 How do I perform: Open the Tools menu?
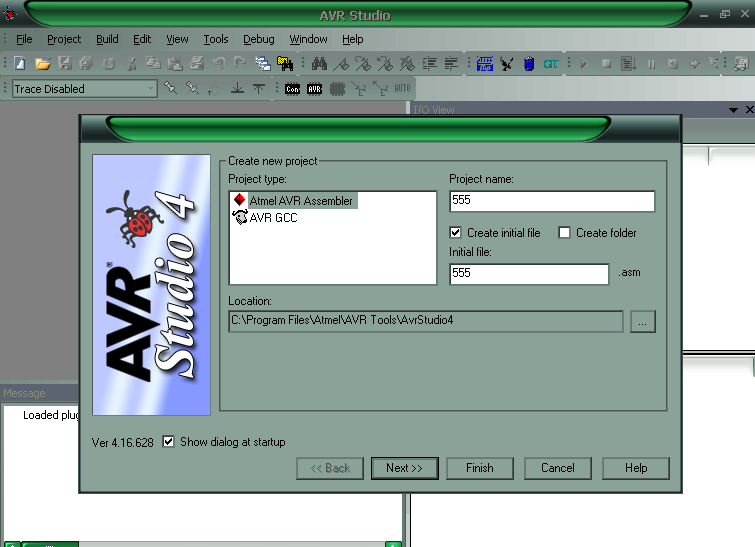216,39
